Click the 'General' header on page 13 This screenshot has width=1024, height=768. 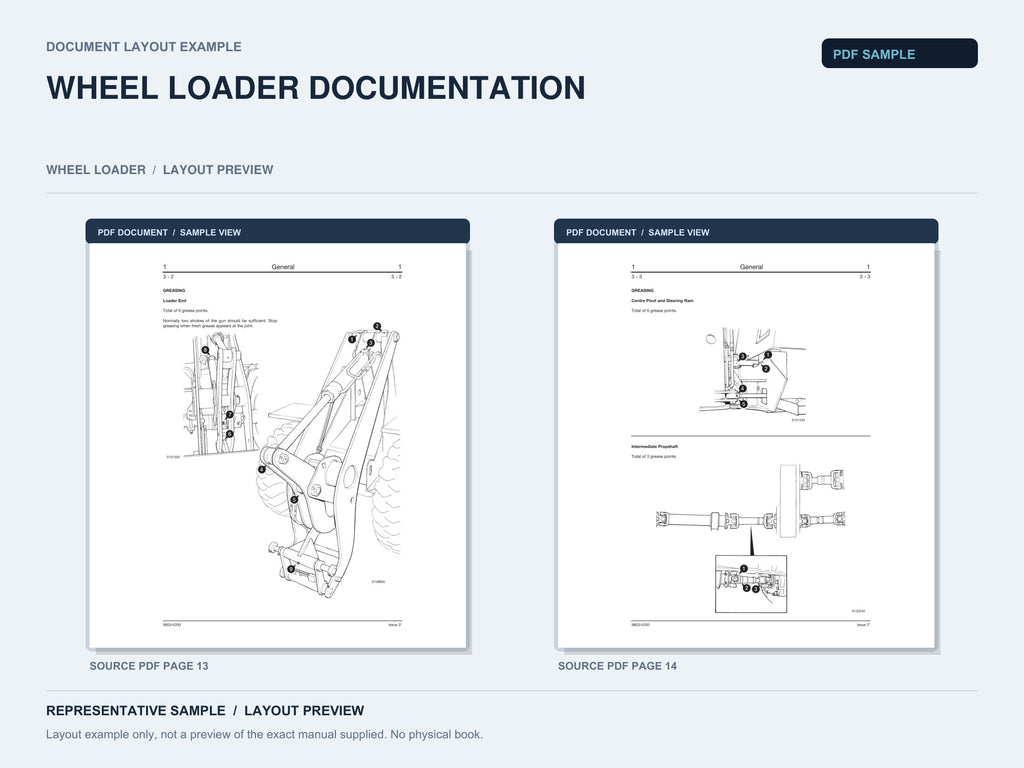pyautogui.click(x=283, y=267)
